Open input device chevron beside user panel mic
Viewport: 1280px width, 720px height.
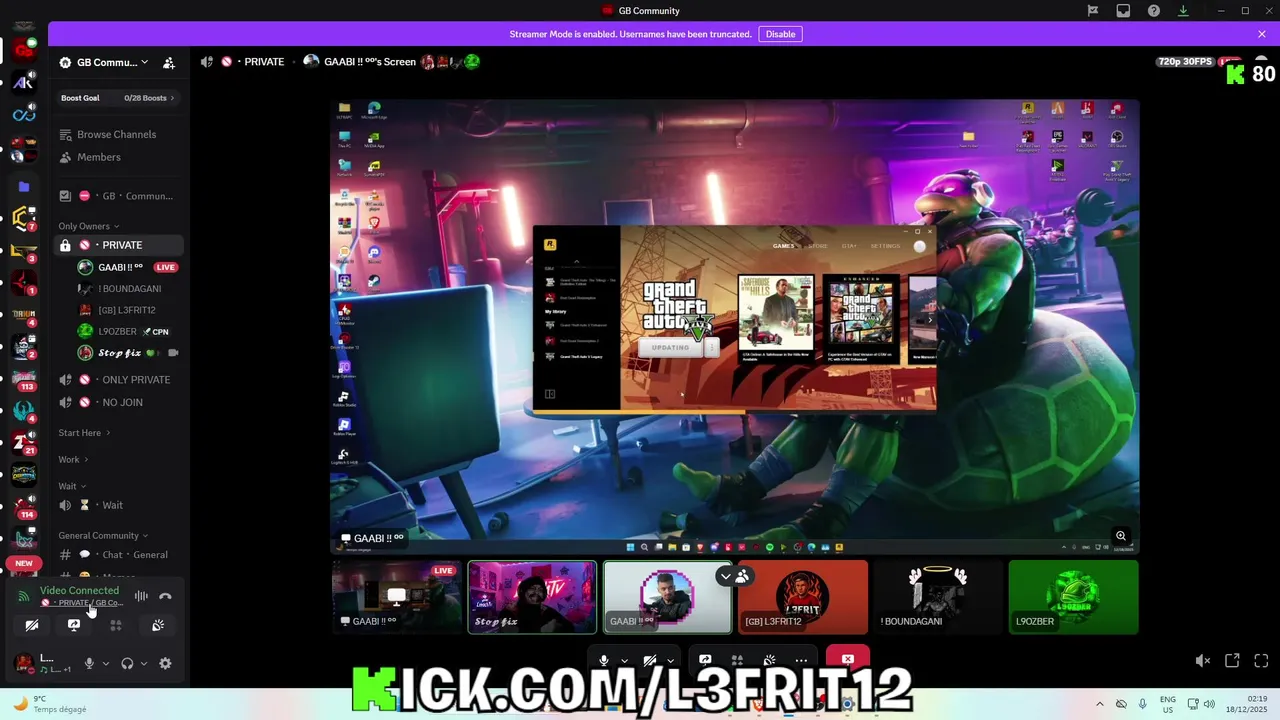click(105, 663)
